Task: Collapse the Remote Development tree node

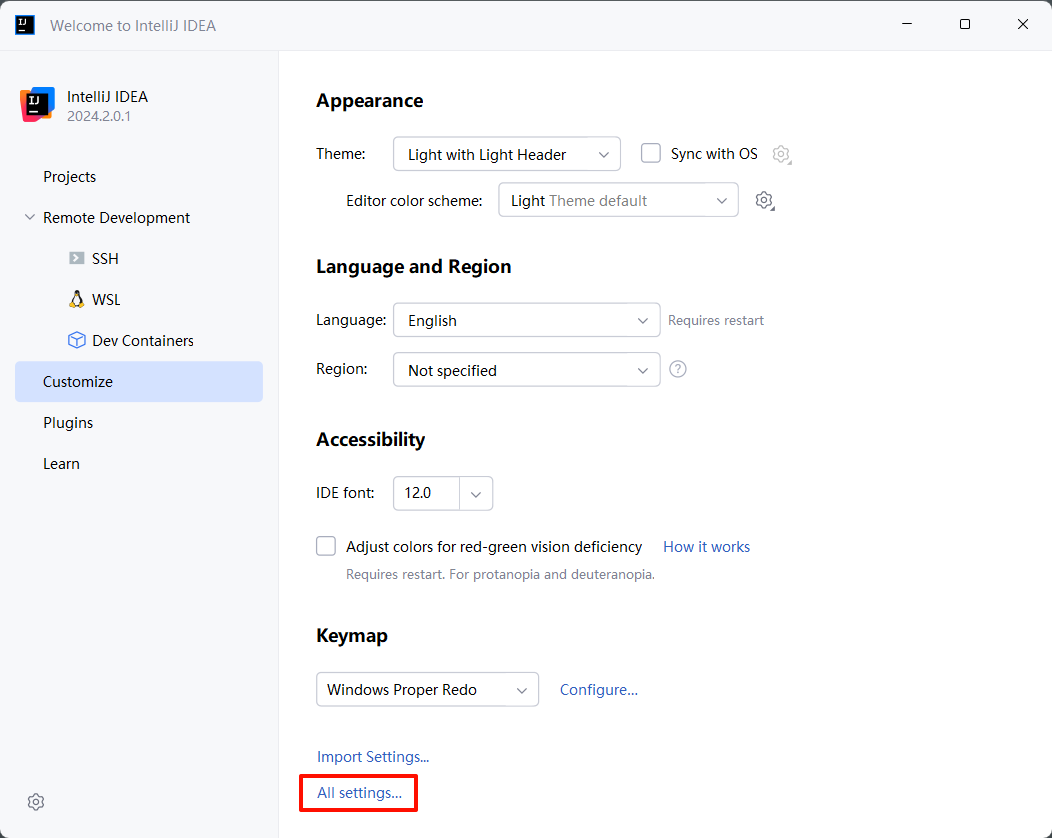Action: click(x=30, y=217)
